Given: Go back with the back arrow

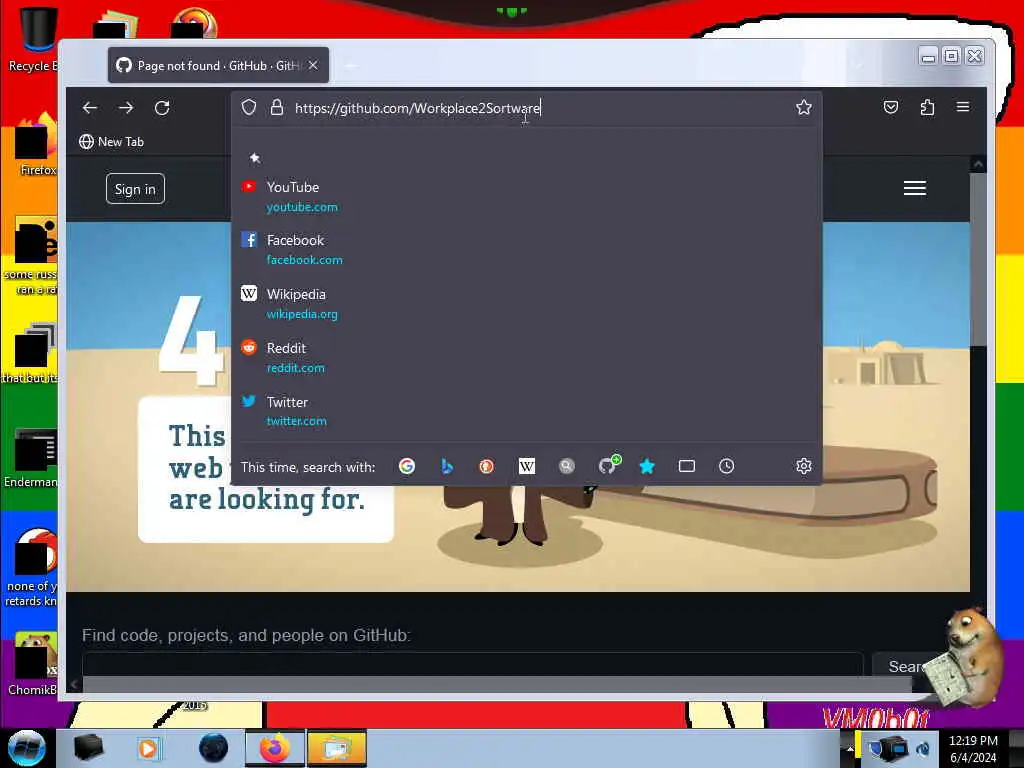Looking at the screenshot, I should pyautogui.click(x=89, y=108).
